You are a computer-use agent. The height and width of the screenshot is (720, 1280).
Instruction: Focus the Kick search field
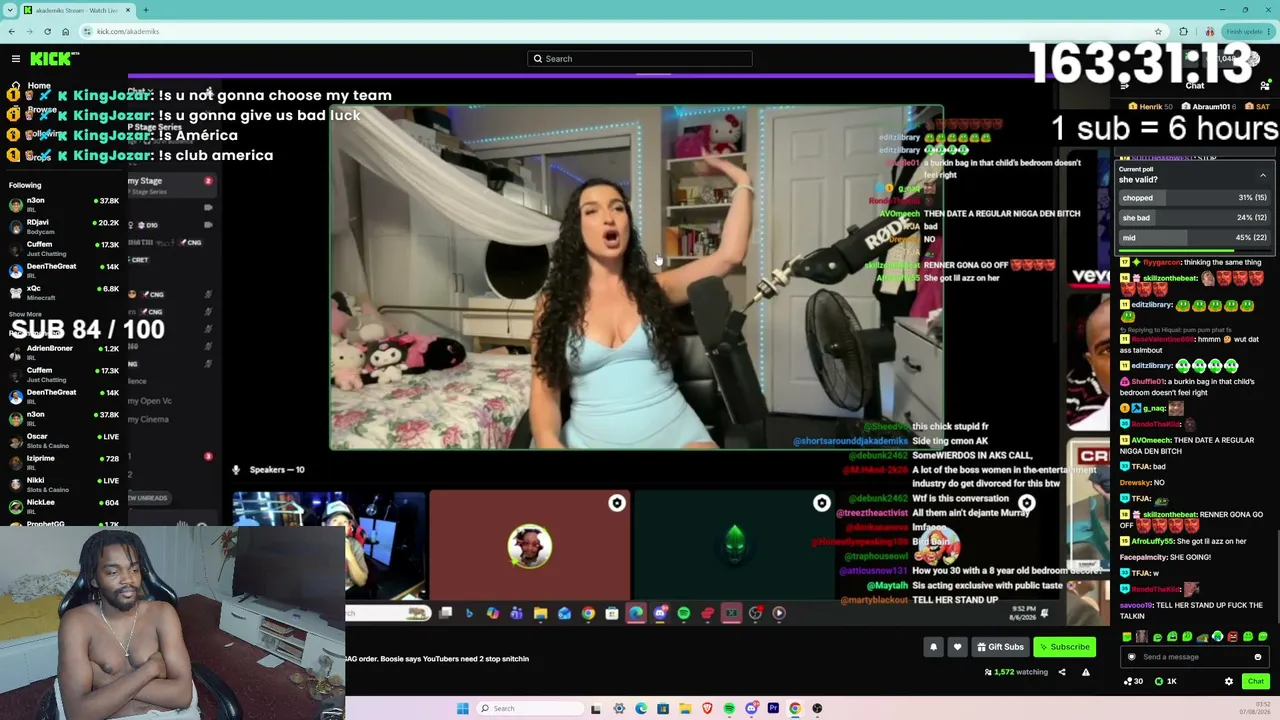(x=640, y=59)
